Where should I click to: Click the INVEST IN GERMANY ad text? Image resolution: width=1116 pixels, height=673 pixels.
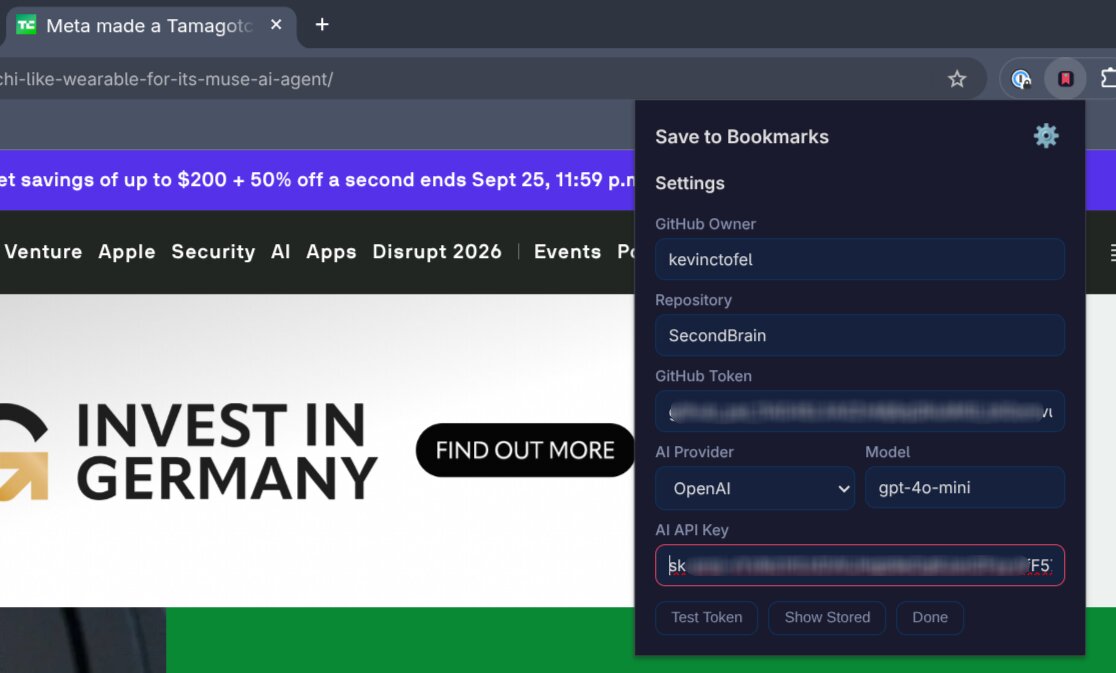[226, 451]
